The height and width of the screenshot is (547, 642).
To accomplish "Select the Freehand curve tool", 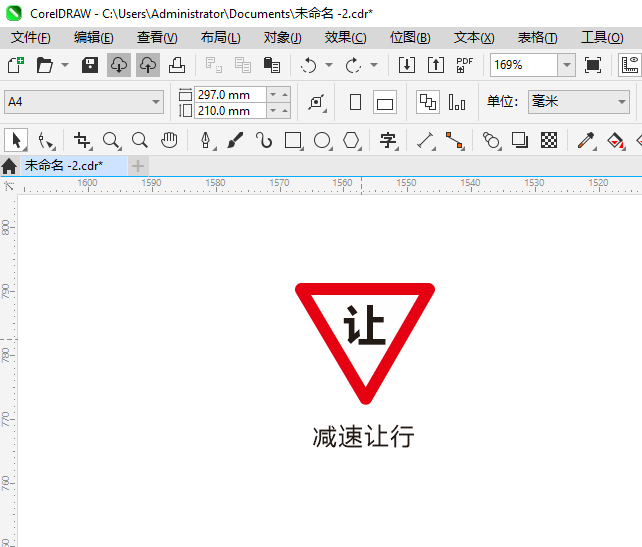I will (264, 140).
